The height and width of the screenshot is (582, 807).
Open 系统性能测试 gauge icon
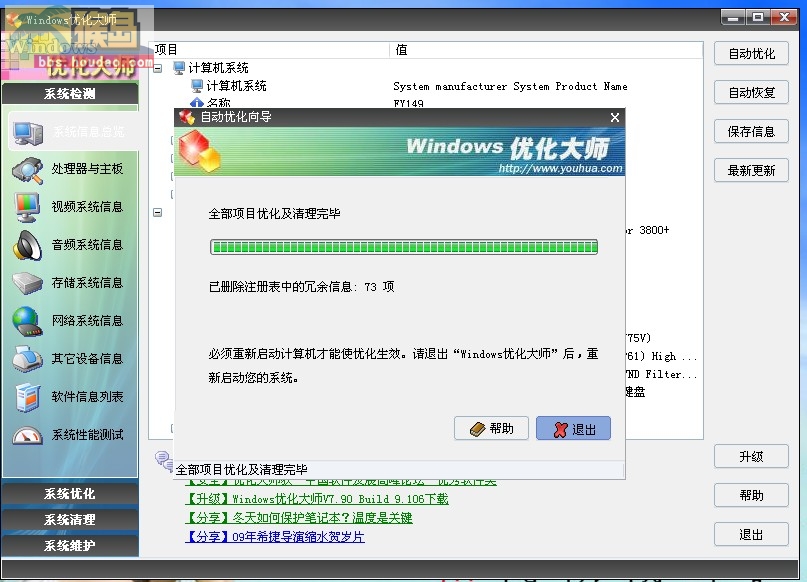(28, 435)
